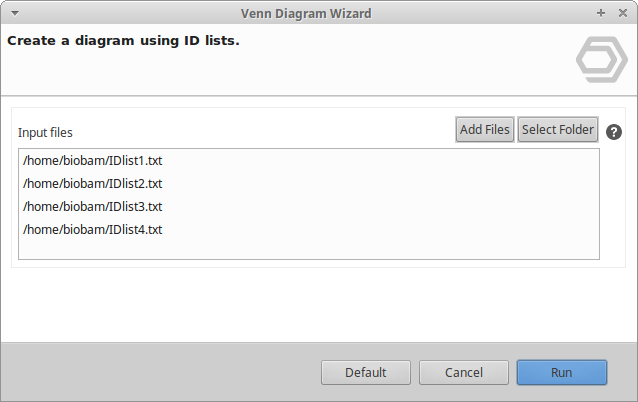Click the gray footer left of Default
638x402 pixels.
tap(150, 372)
